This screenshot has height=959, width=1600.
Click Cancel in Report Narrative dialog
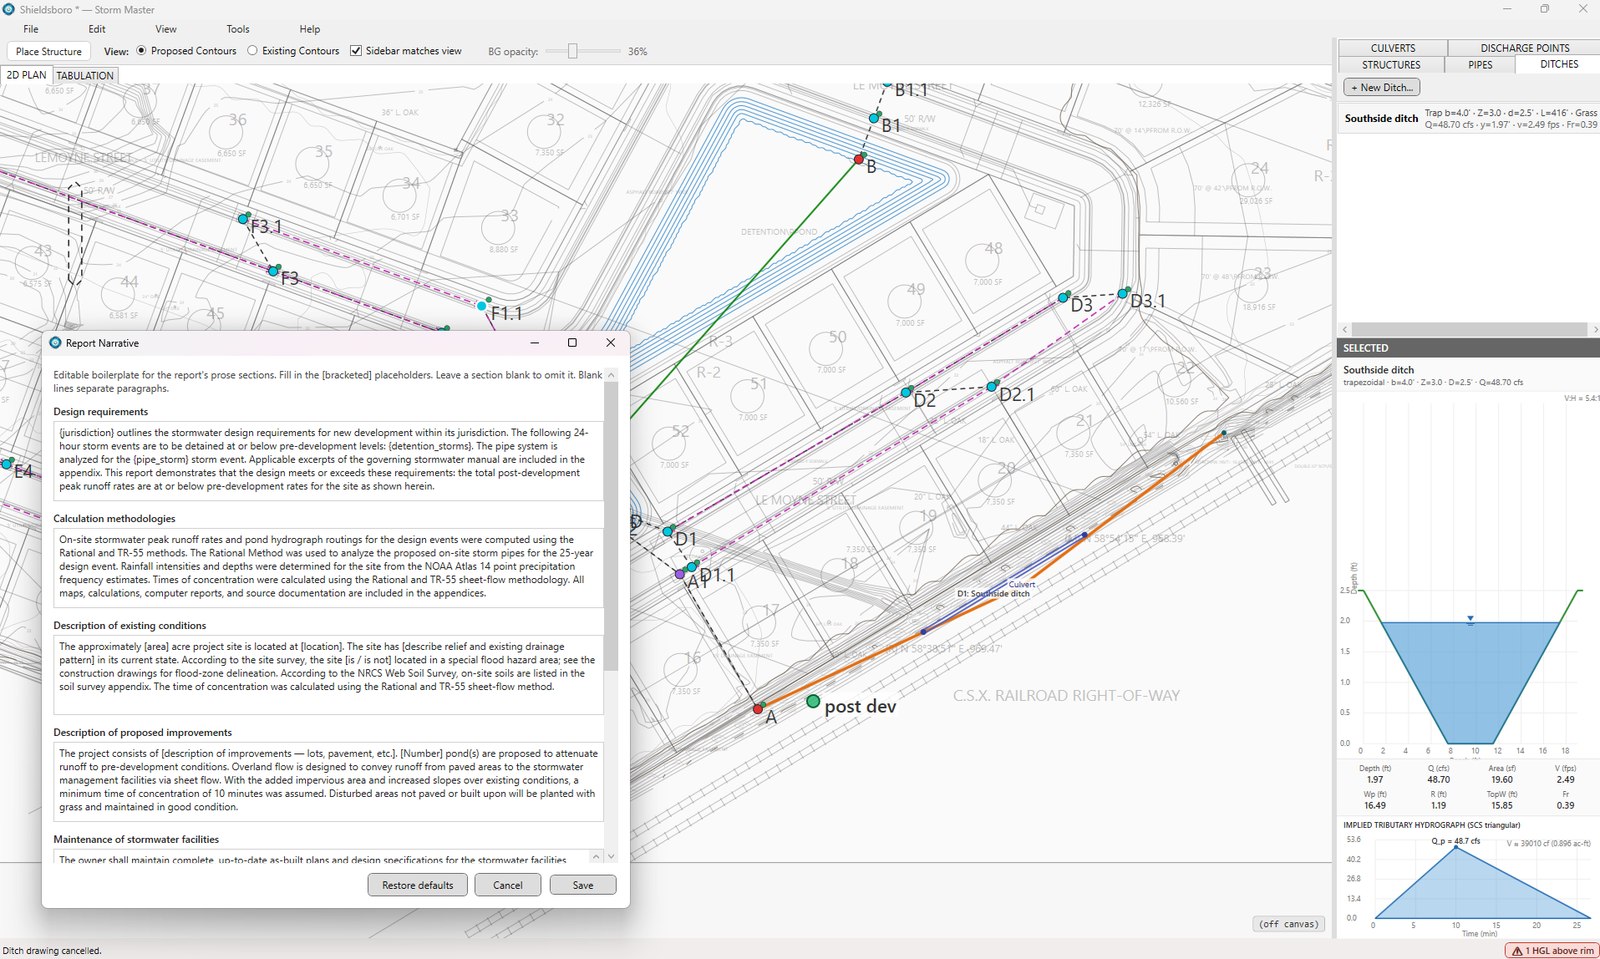click(x=508, y=885)
